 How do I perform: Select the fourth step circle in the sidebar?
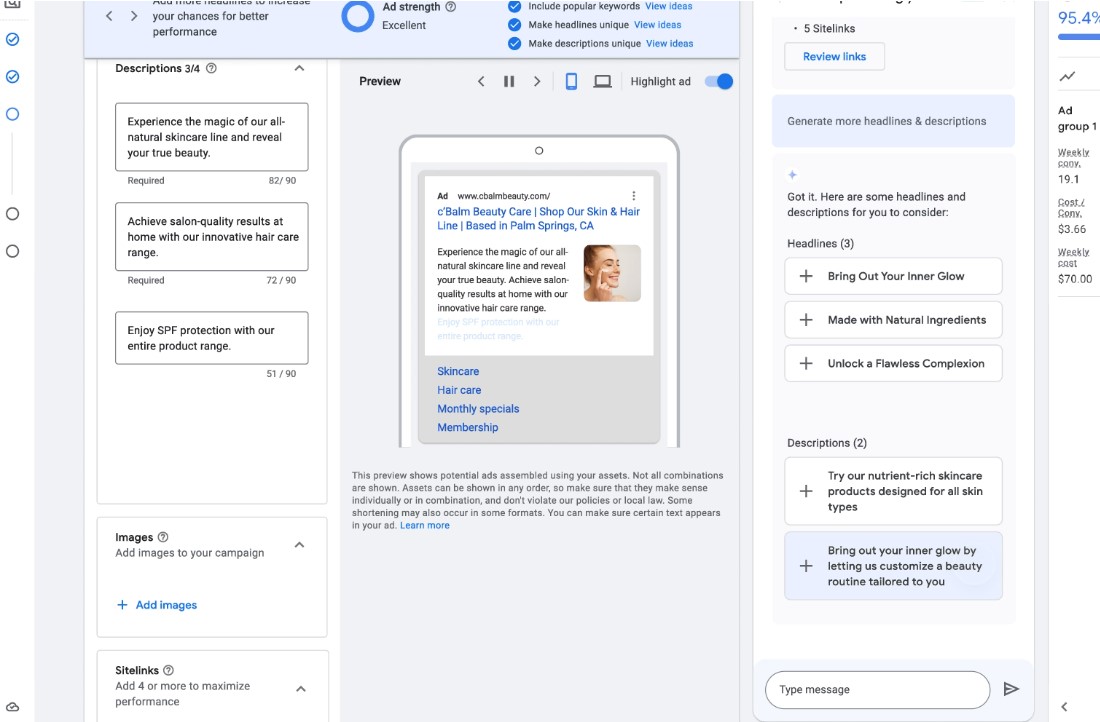[13, 214]
